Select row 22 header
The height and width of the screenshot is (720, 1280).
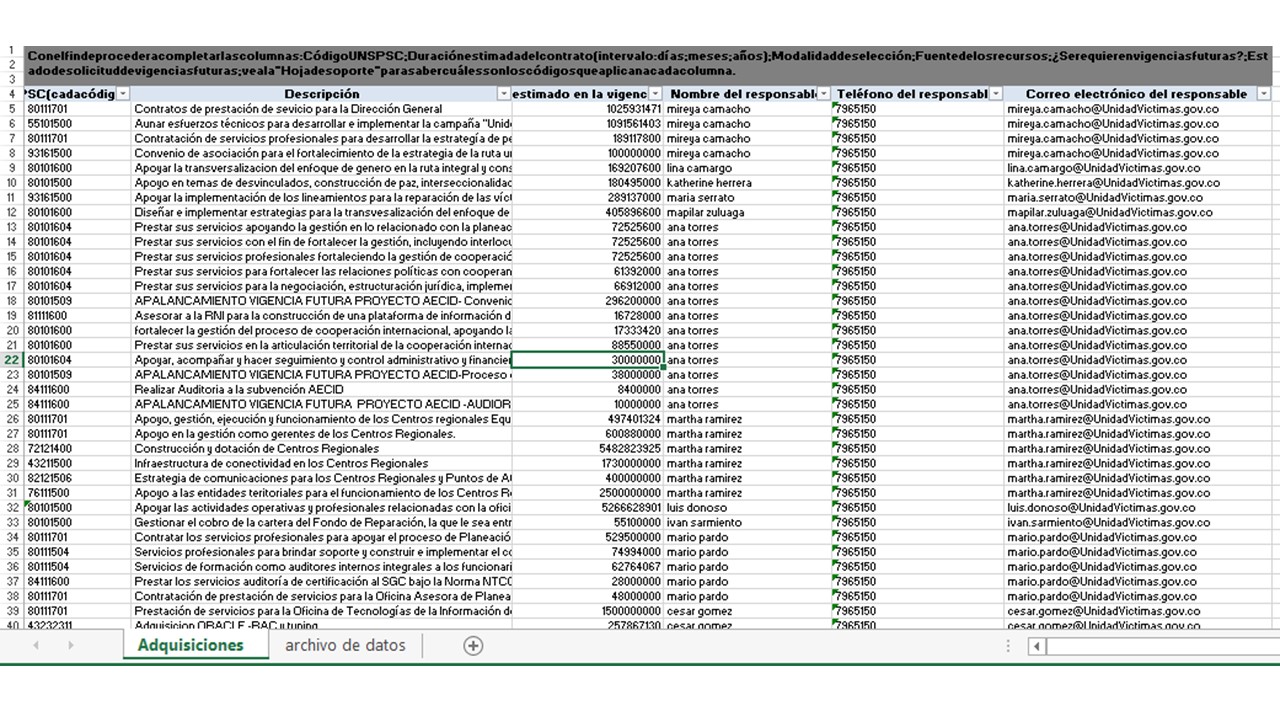pyautogui.click(x=11, y=360)
